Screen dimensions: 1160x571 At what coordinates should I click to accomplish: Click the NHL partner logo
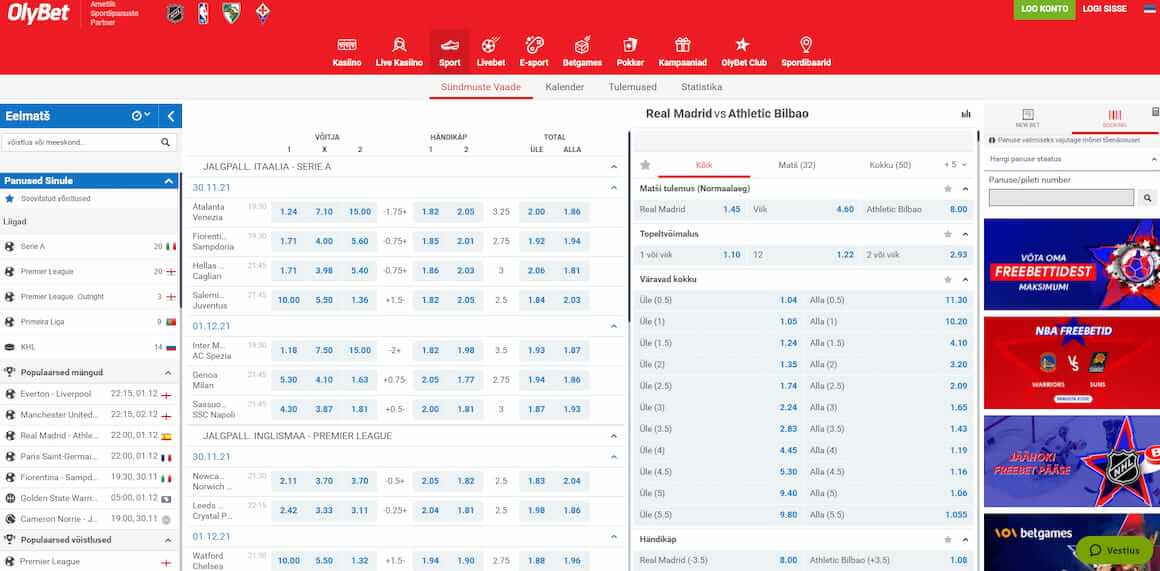pos(175,13)
